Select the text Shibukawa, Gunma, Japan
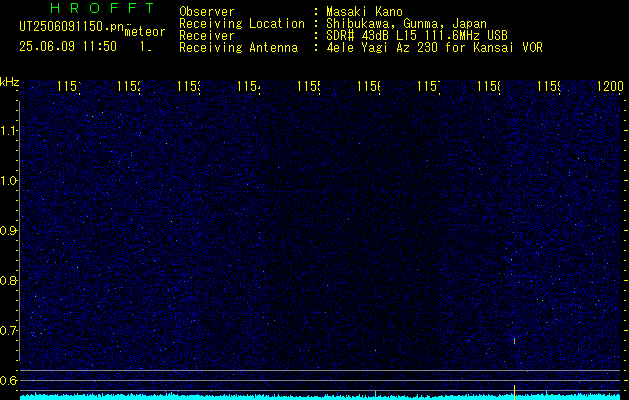The height and width of the screenshot is (400, 629). 406,24
